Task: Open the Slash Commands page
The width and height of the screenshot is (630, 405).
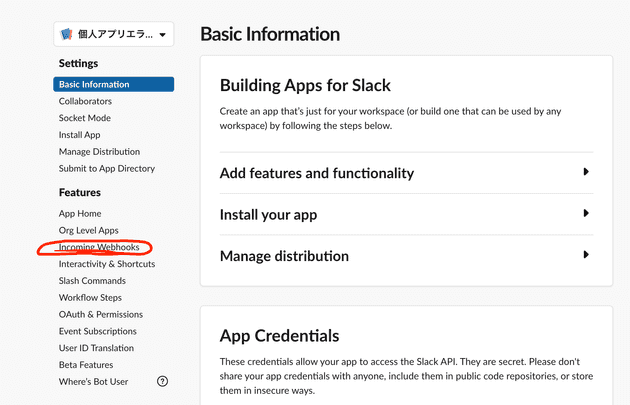Action: pos(92,281)
